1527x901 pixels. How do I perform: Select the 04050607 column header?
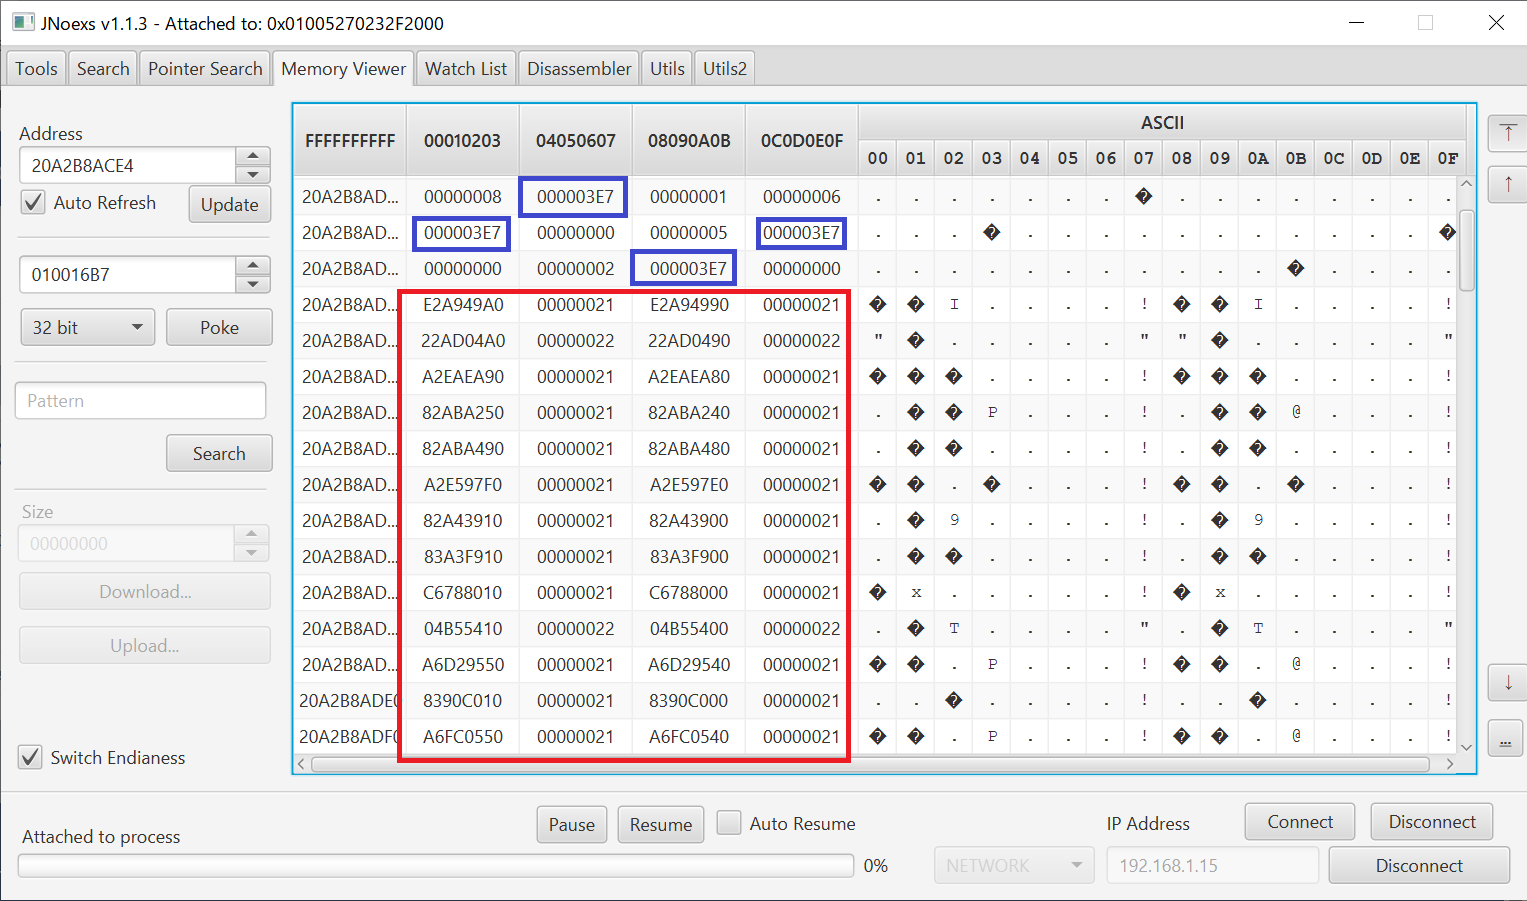(575, 140)
